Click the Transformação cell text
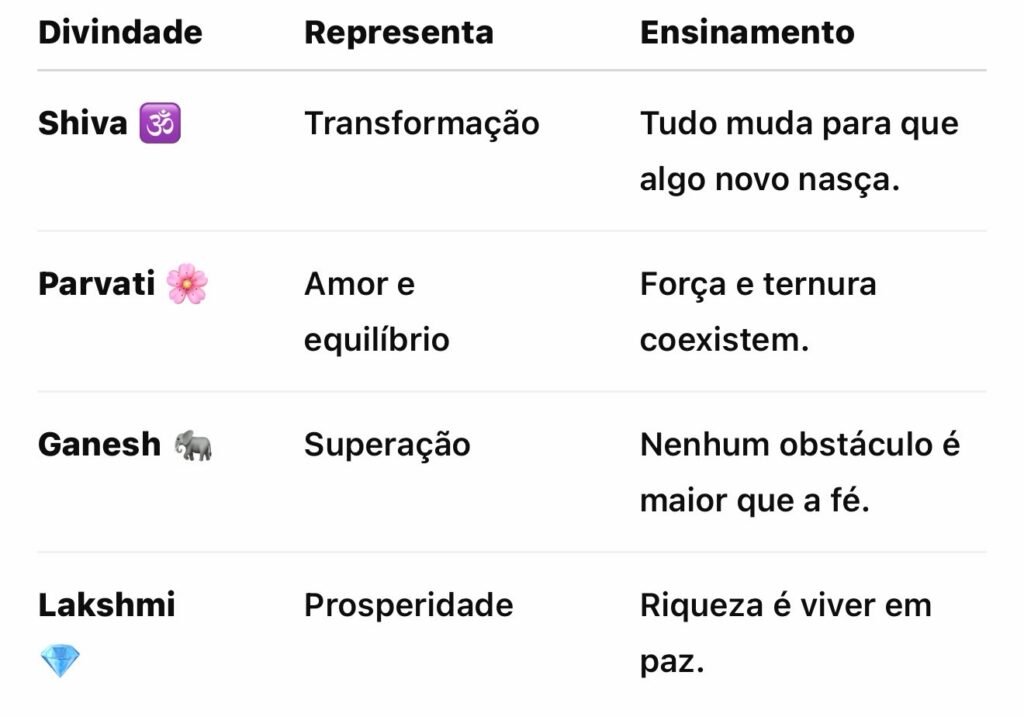The image size is (1024, 717). 421,124
